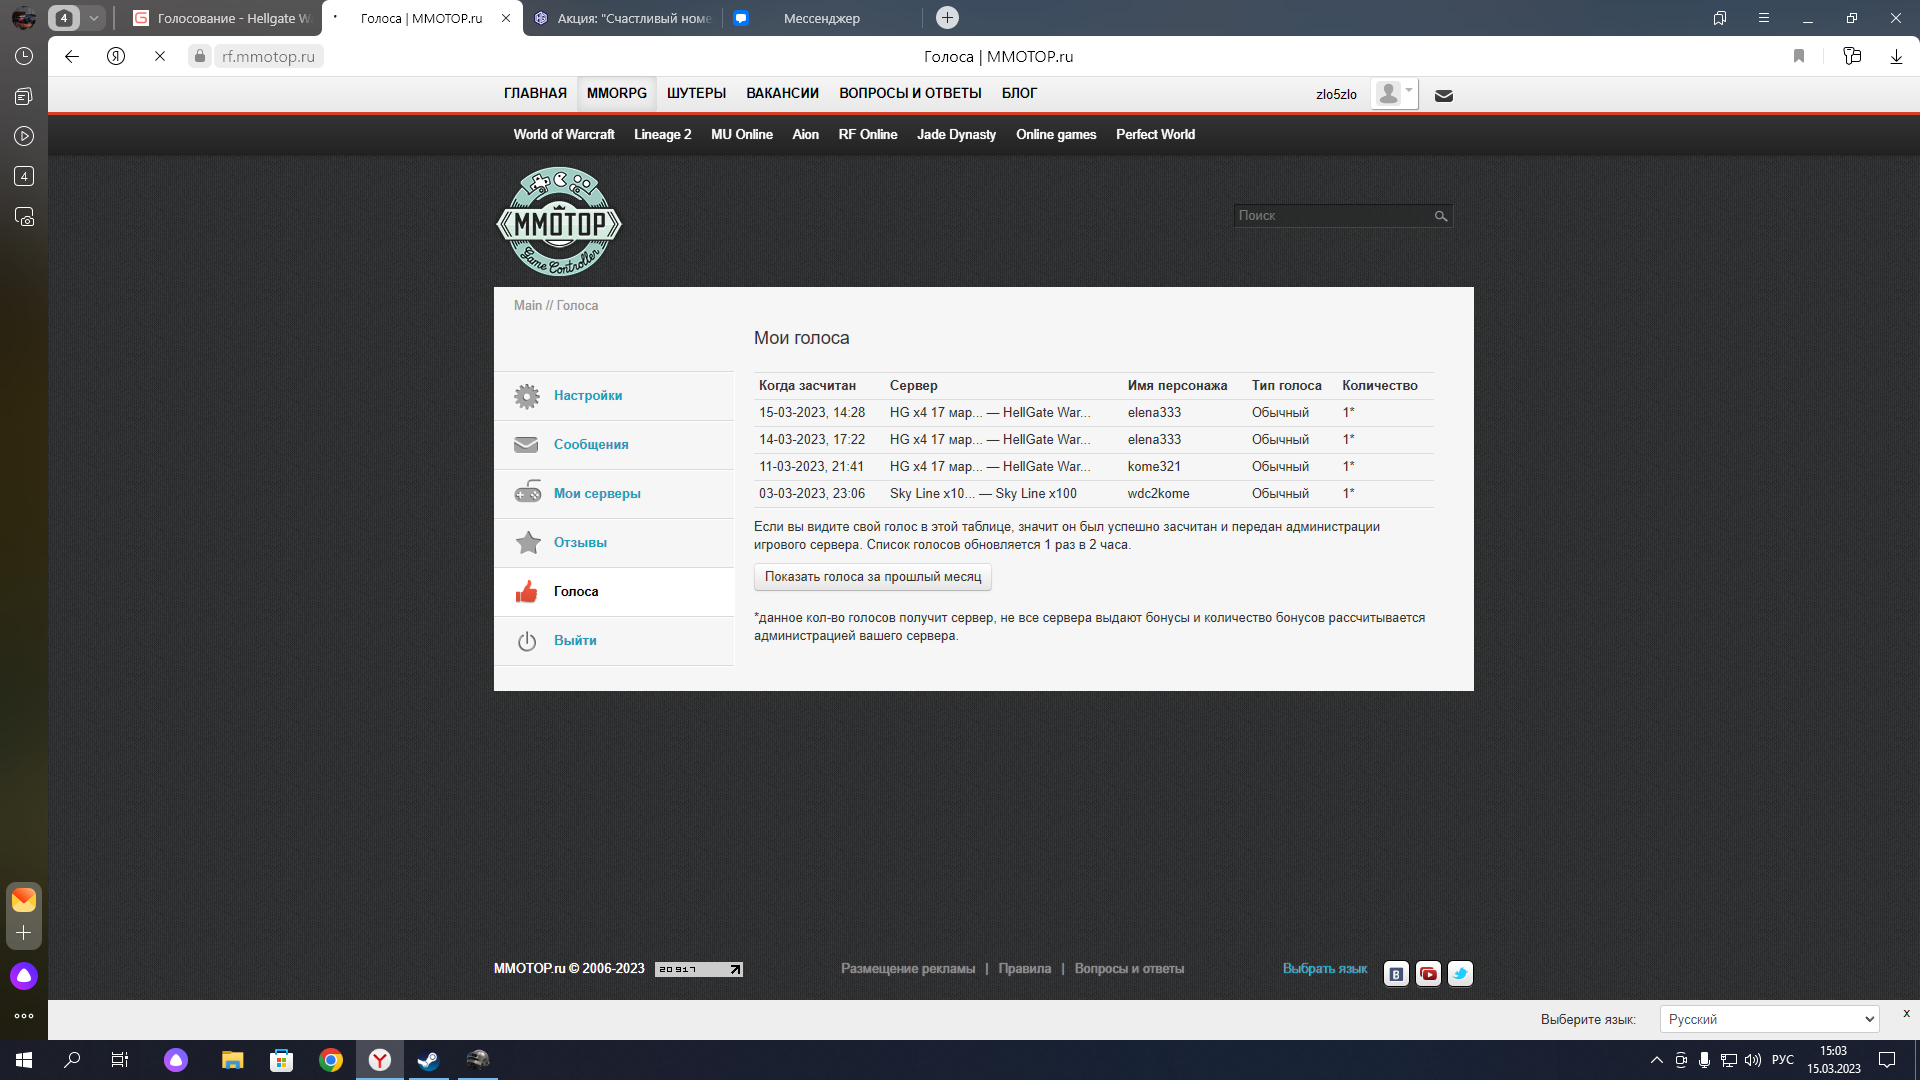The width and height of the screenshot is (1920, 1080).
Task: Click the power icon for Выйти
Action: (x=527, y=641)
